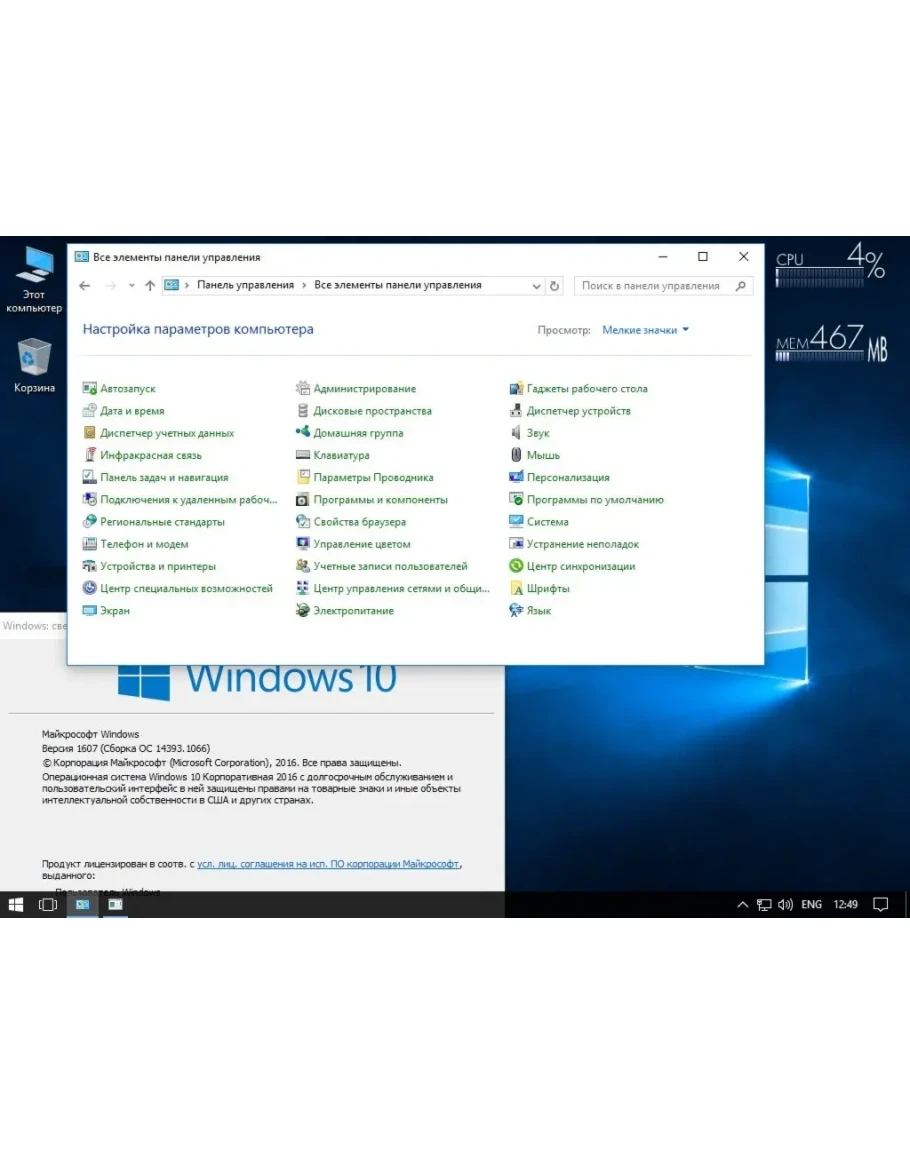
Task: Expand the address bar history dropdown
Action: pyautogui.click(x=537, y=286)
